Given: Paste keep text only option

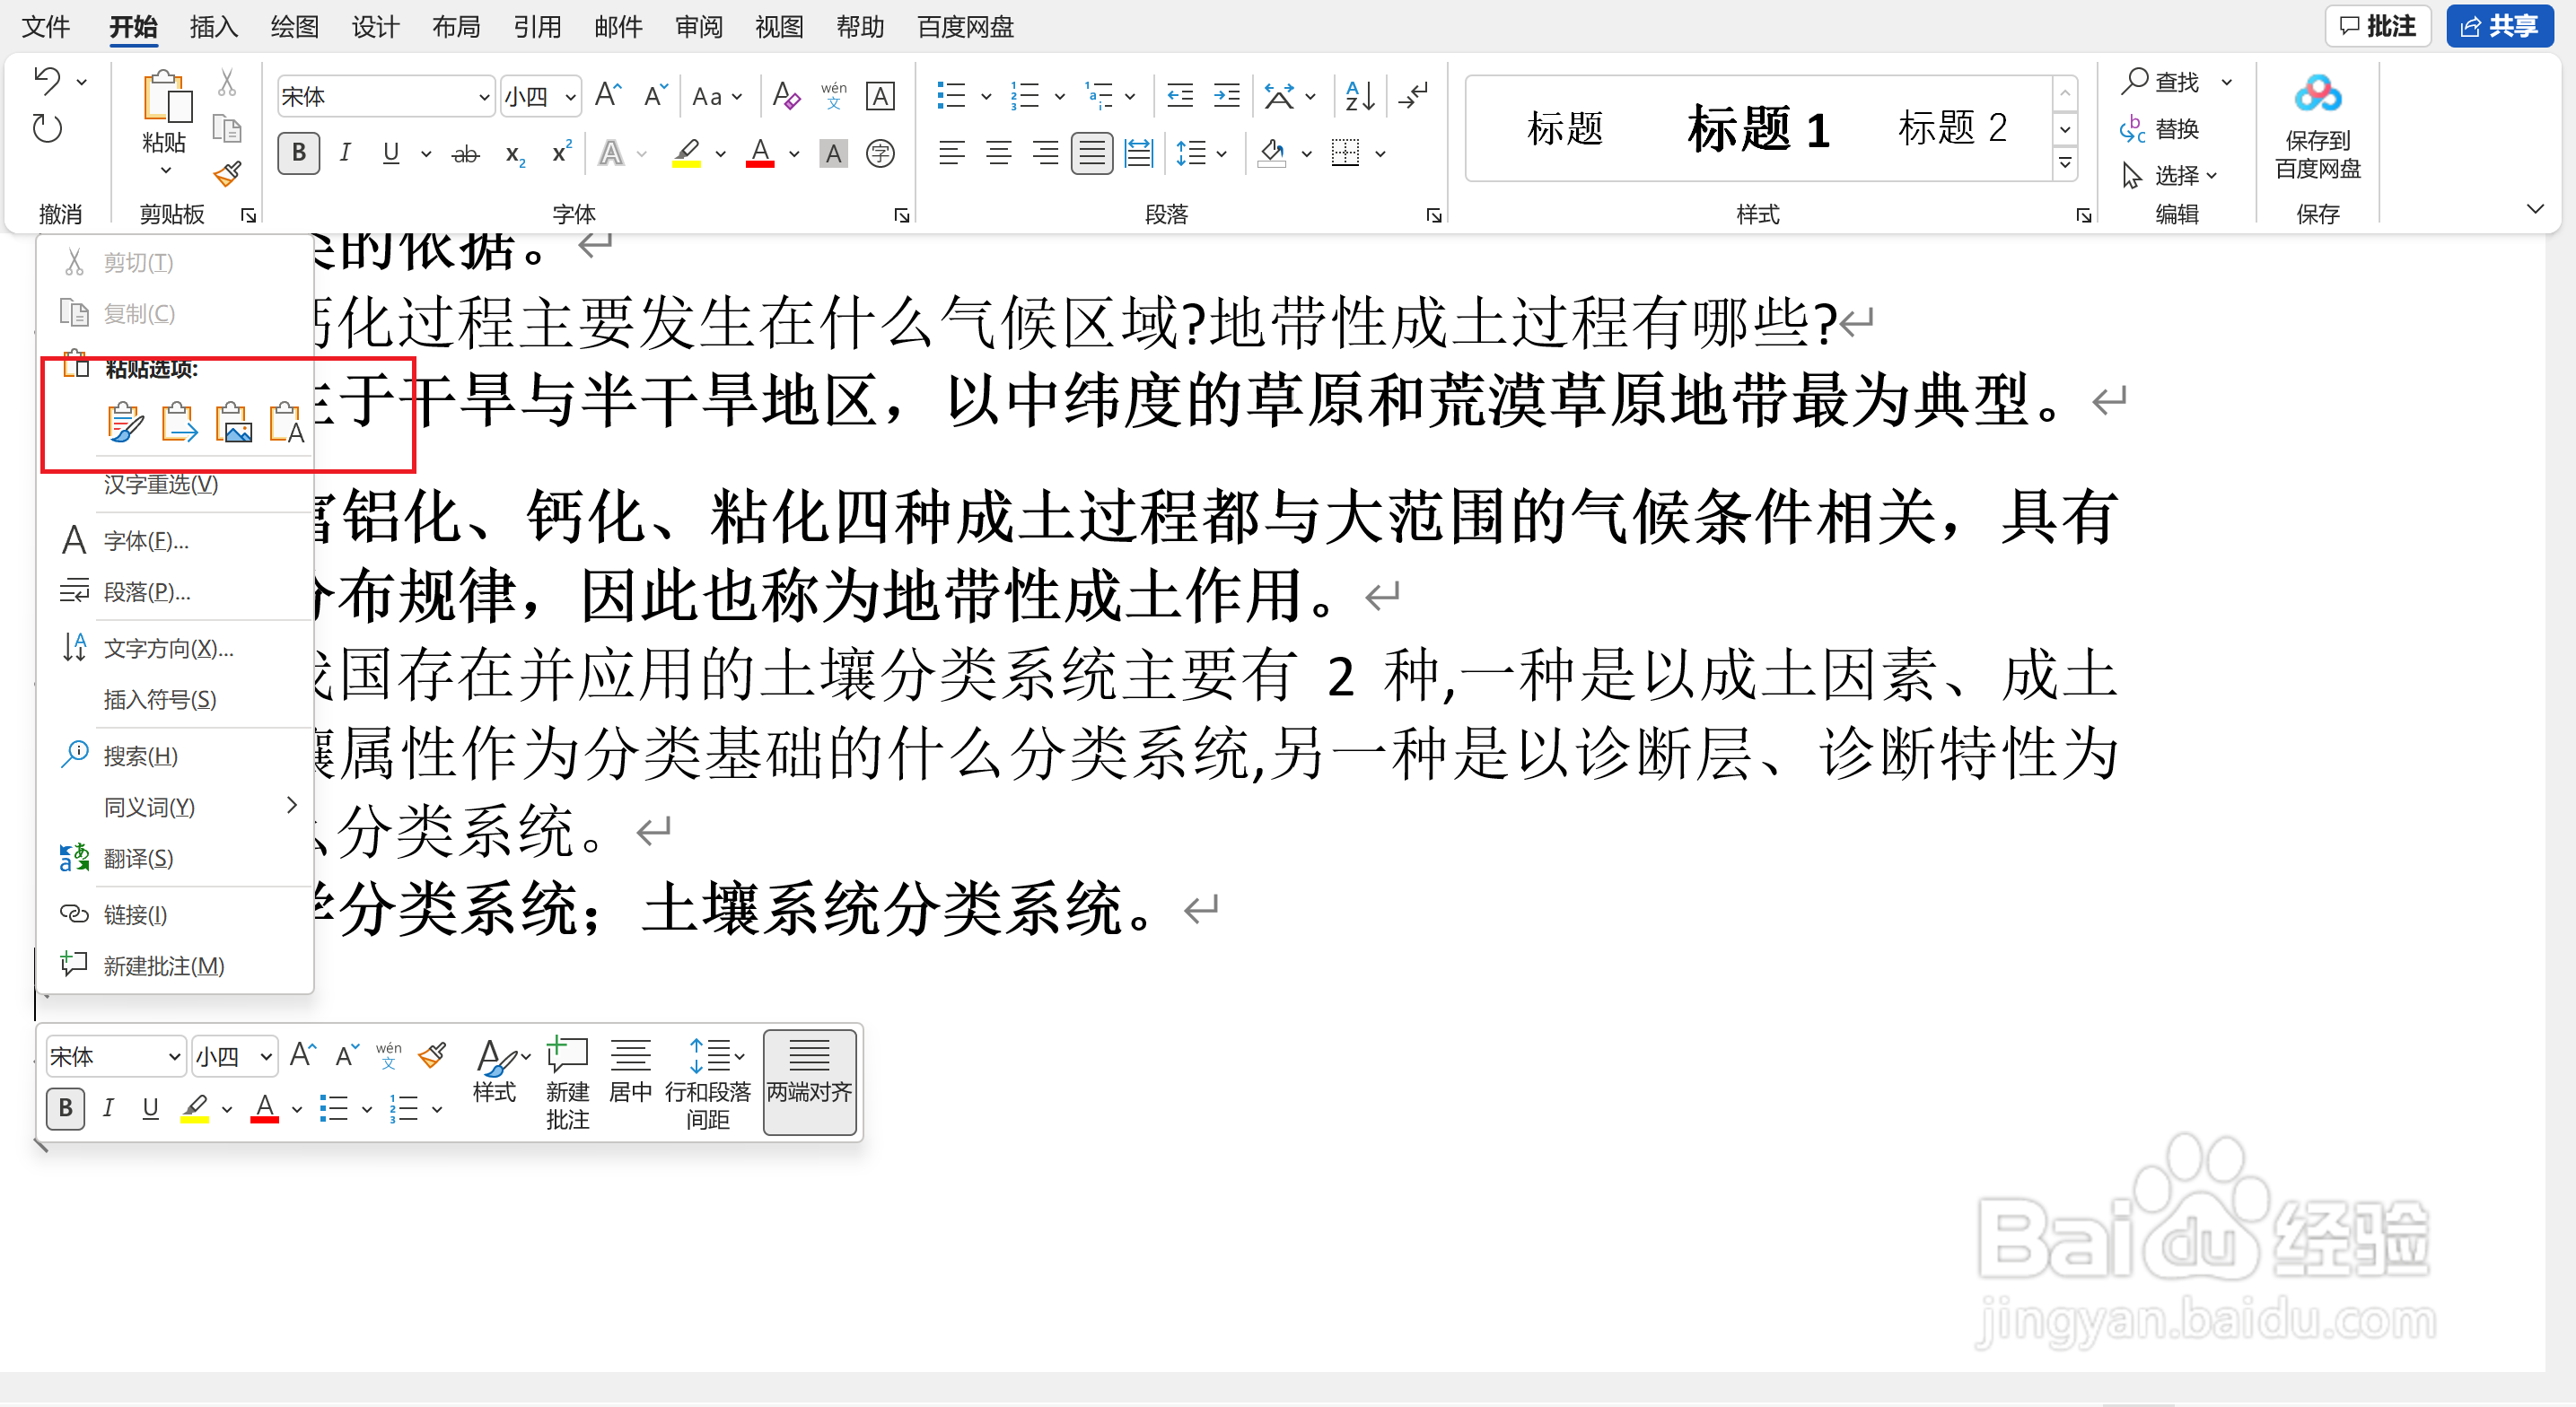Looking at the screenshot, I should [x=287, y=422].
